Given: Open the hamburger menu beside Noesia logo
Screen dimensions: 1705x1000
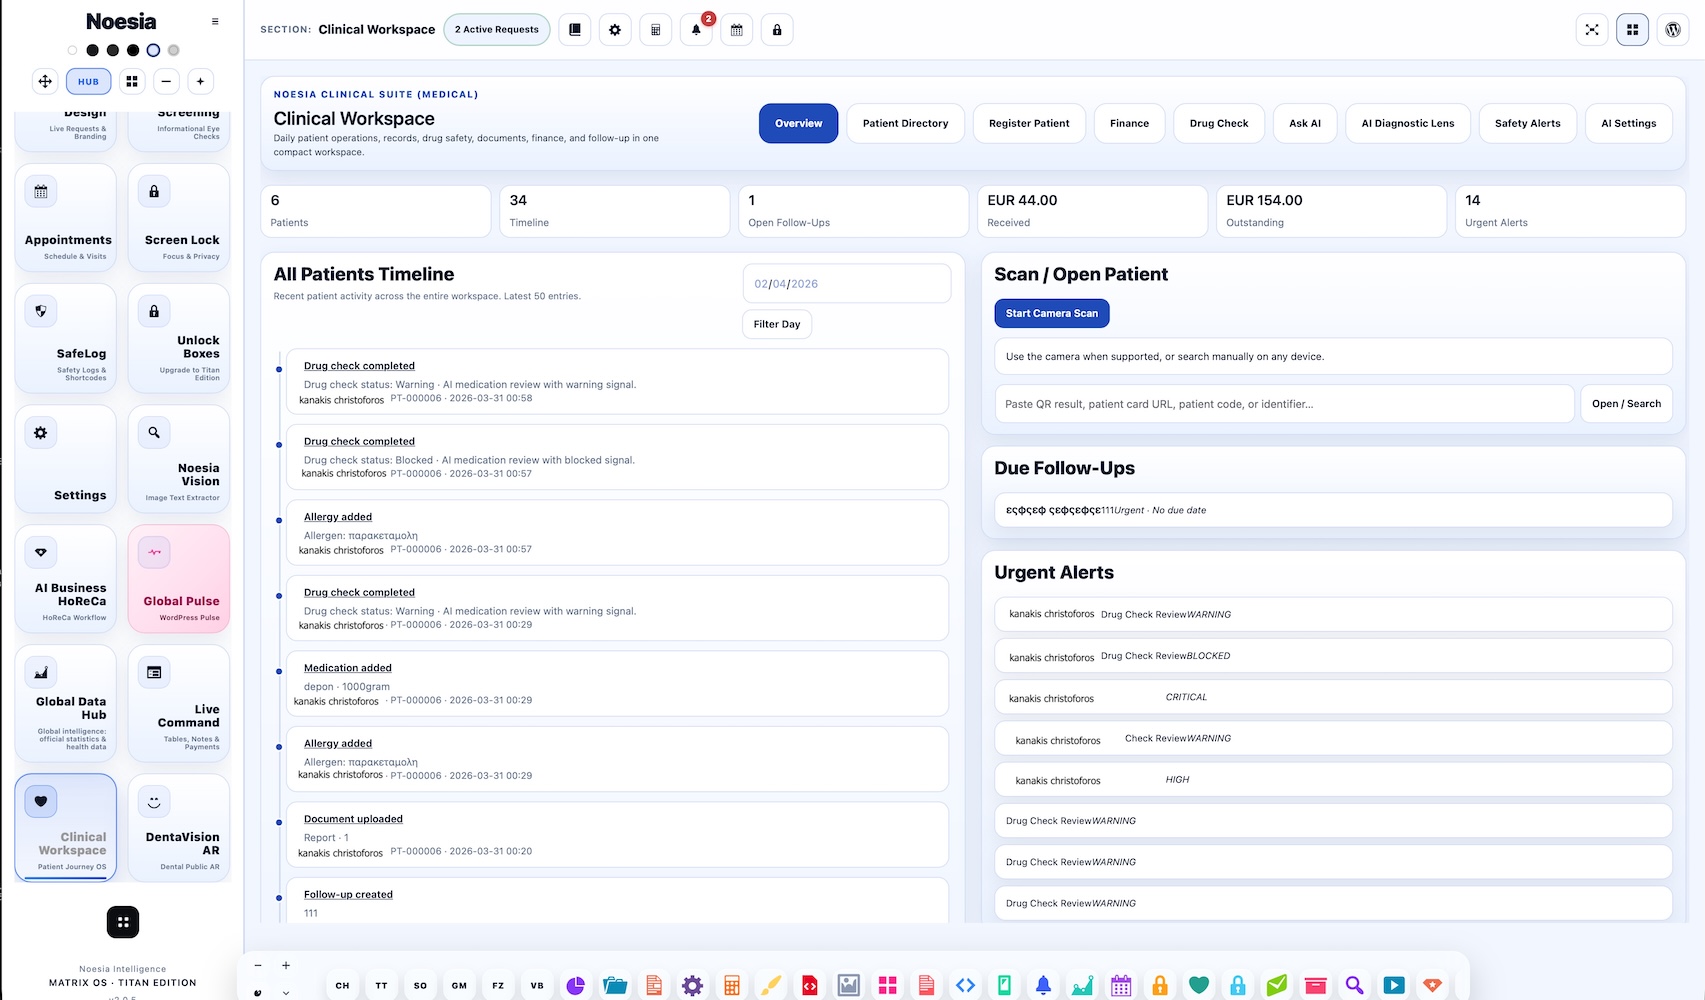Looking at the screenshot, I should pos(215,21).
